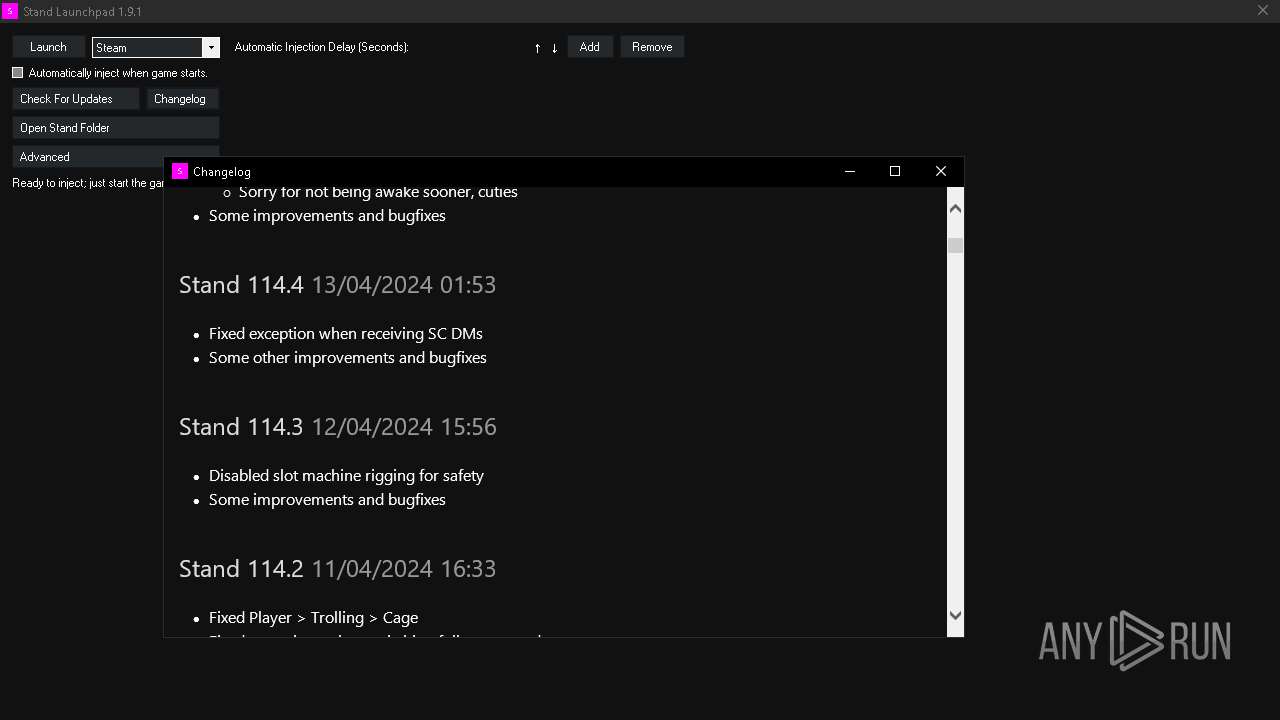Screen dimensions: 1280x720
Task: Click 'Automatic Injection Delay (Seconds):' label
Action: coord(321,47)
